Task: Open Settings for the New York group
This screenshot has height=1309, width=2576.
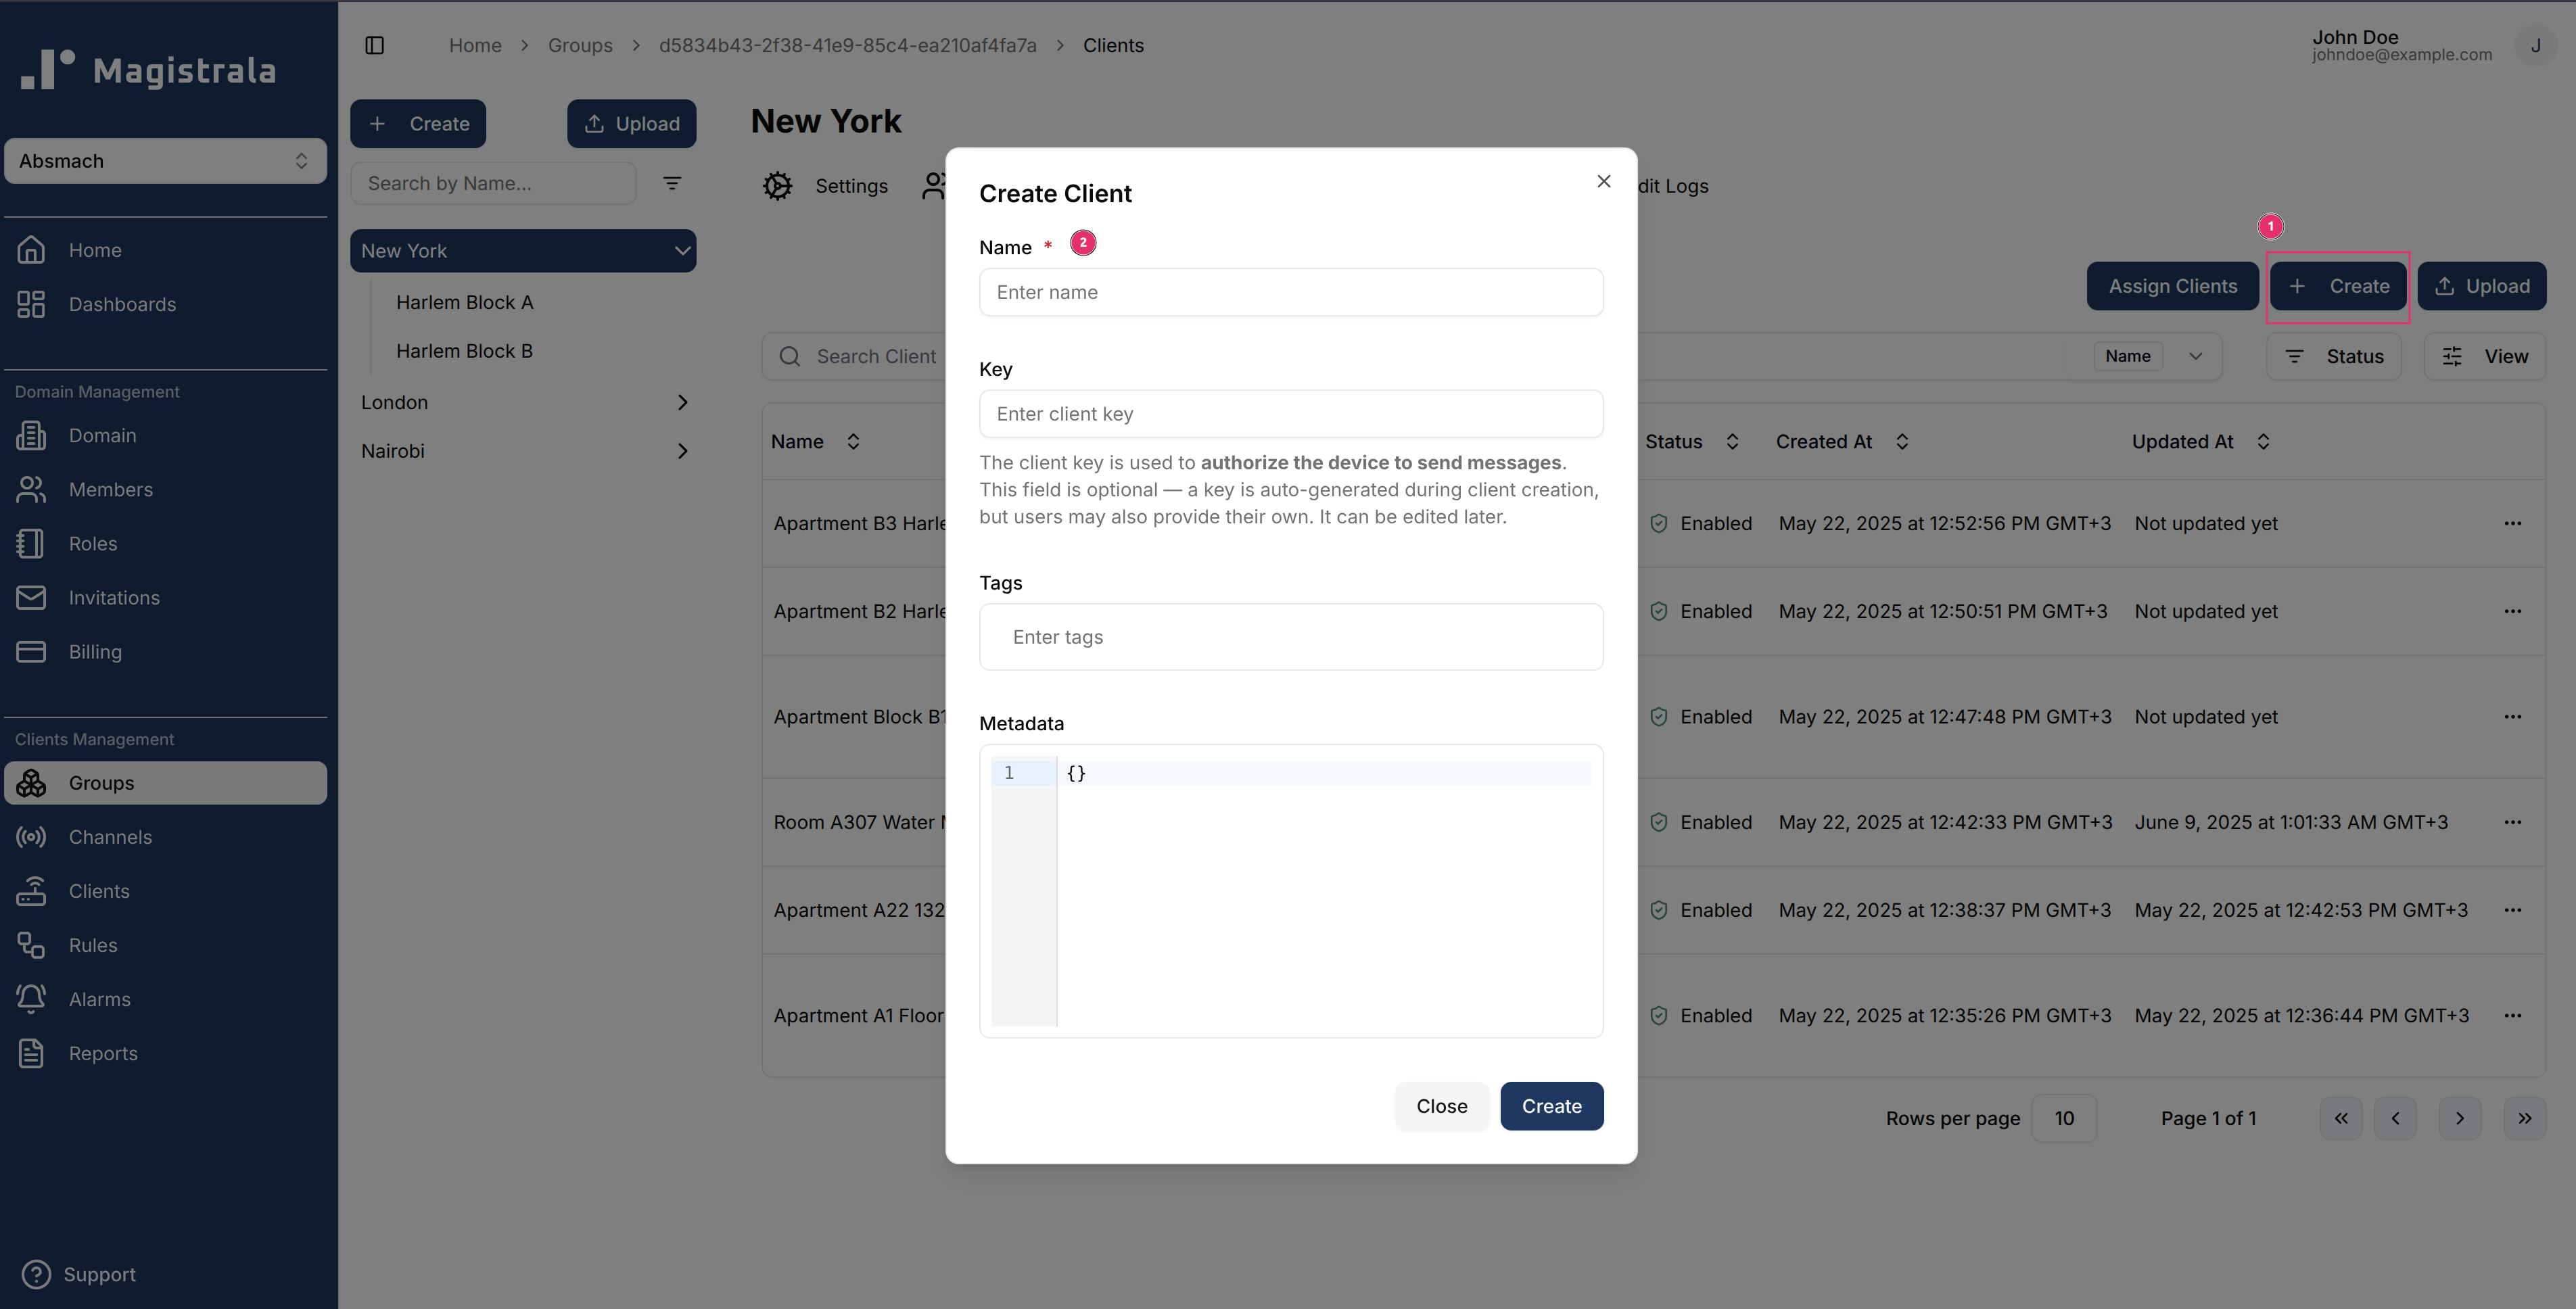Action: (x=826, y=186)
